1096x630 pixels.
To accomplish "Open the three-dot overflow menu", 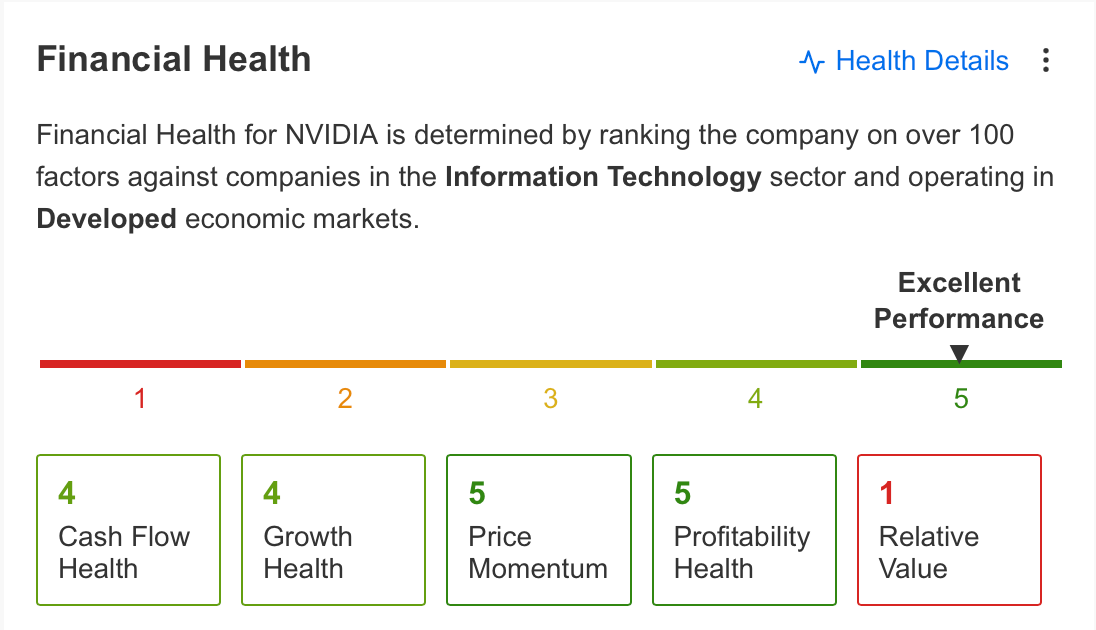I will point(1045,61).
